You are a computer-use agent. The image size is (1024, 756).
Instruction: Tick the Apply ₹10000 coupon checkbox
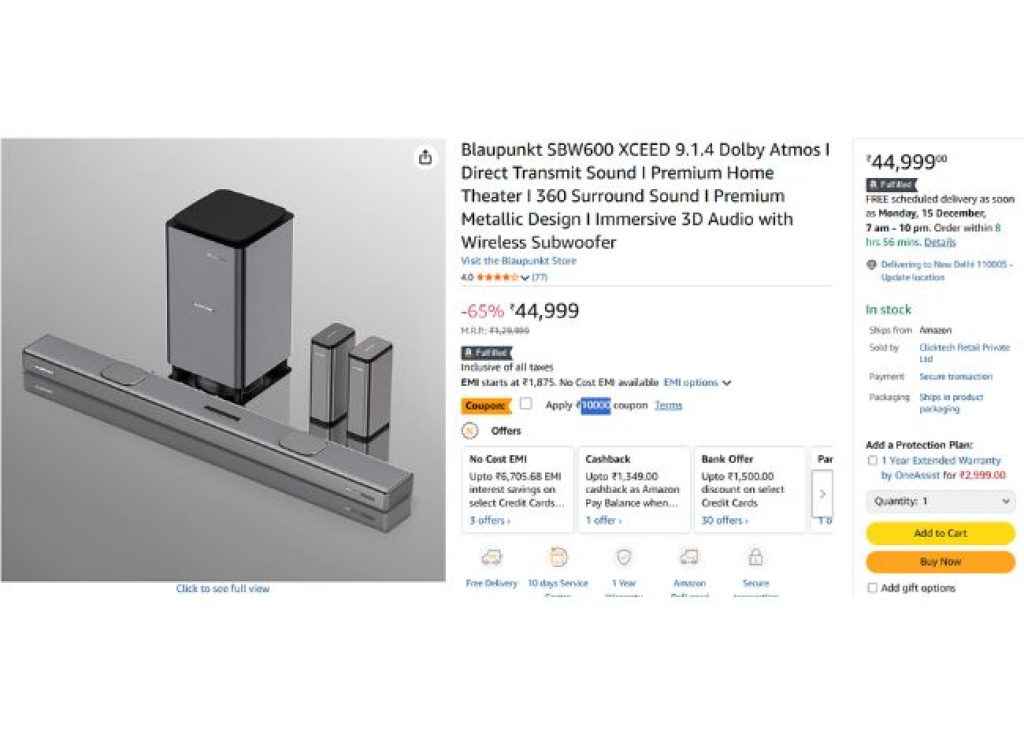point(526,404)
